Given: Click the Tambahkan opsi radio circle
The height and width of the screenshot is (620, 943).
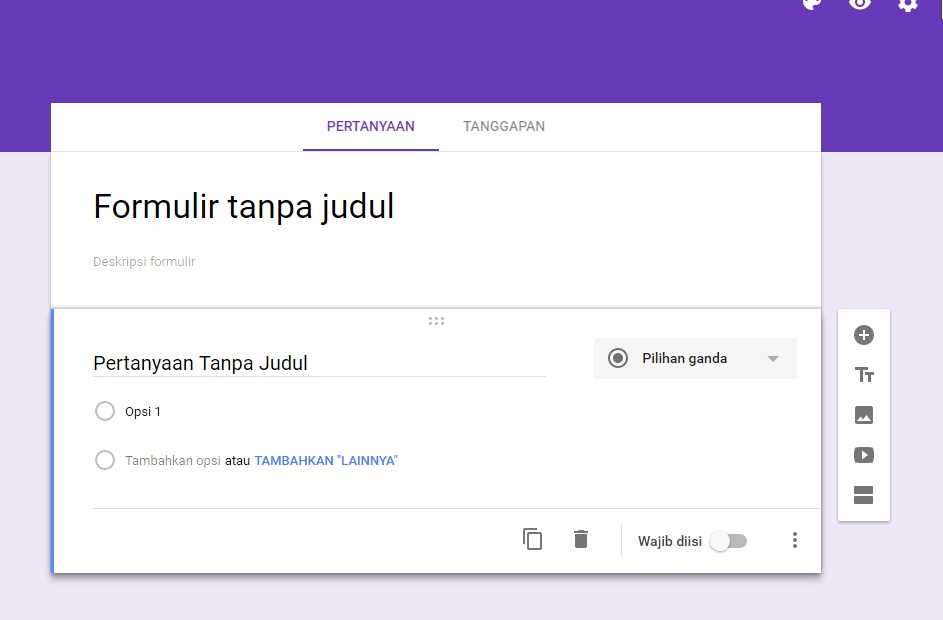Looking at the screenshot, I should point(105,460).
